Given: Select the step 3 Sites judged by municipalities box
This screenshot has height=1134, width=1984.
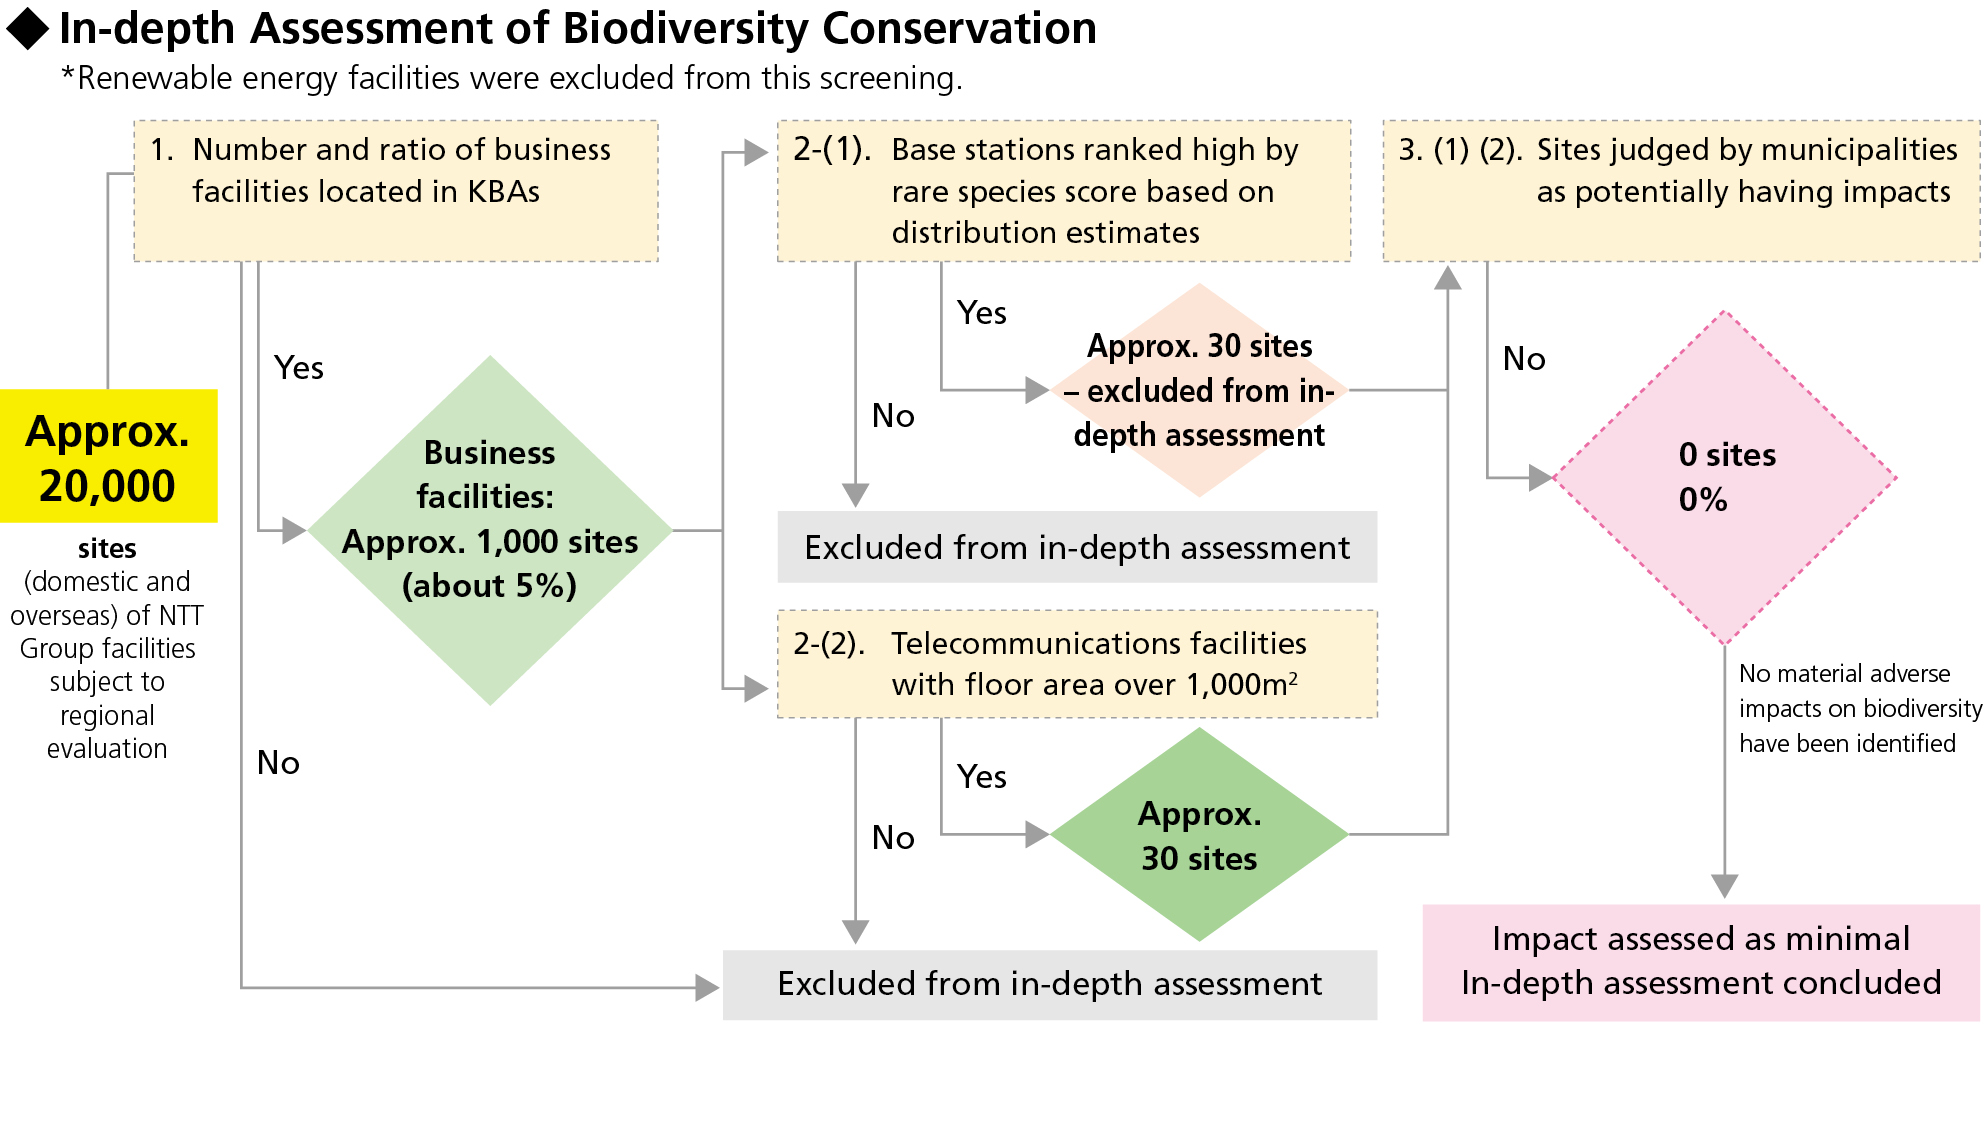Looking at the screenshot, I should tap(1681, 191).
